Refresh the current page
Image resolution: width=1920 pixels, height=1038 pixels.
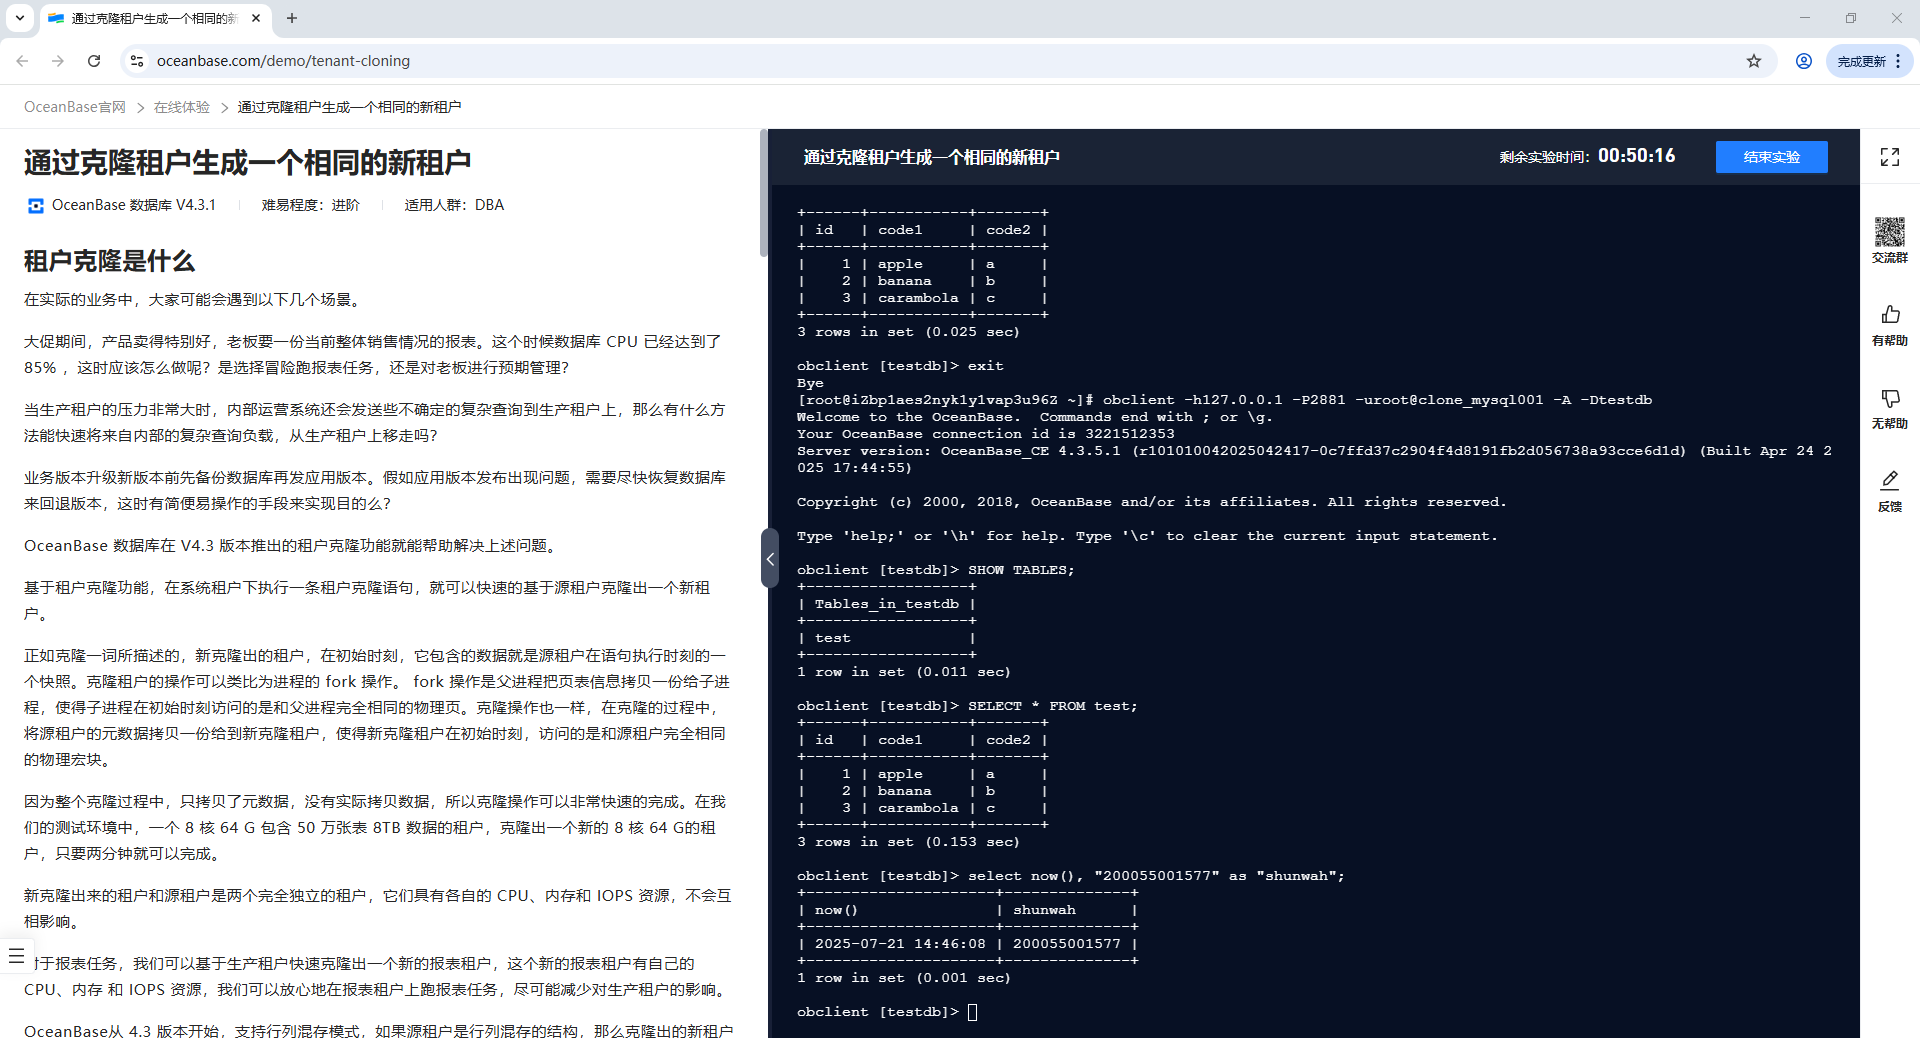pyautogui.click(x=94, y=61)
